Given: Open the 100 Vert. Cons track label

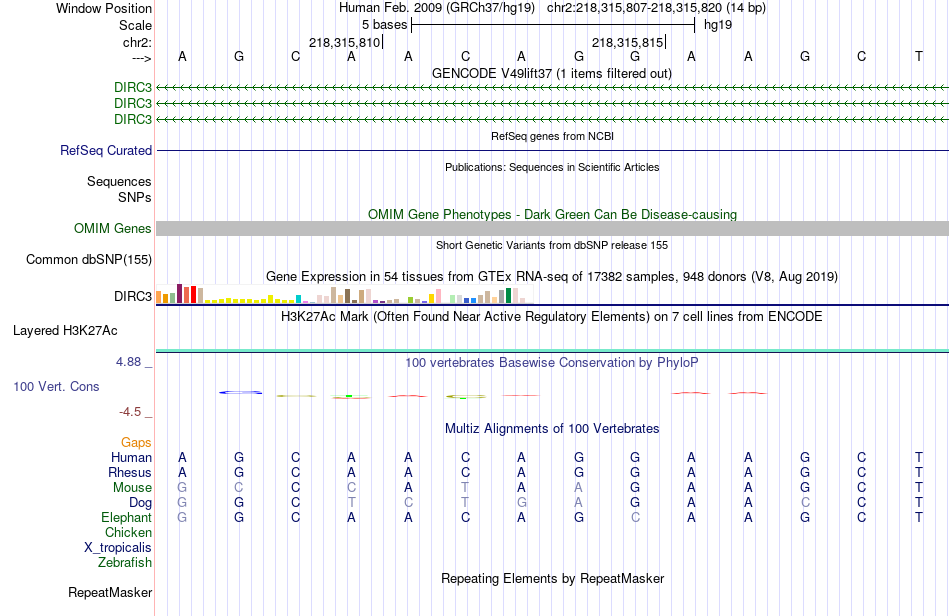Looking at the screenshot, I should (x=56, y=386).
